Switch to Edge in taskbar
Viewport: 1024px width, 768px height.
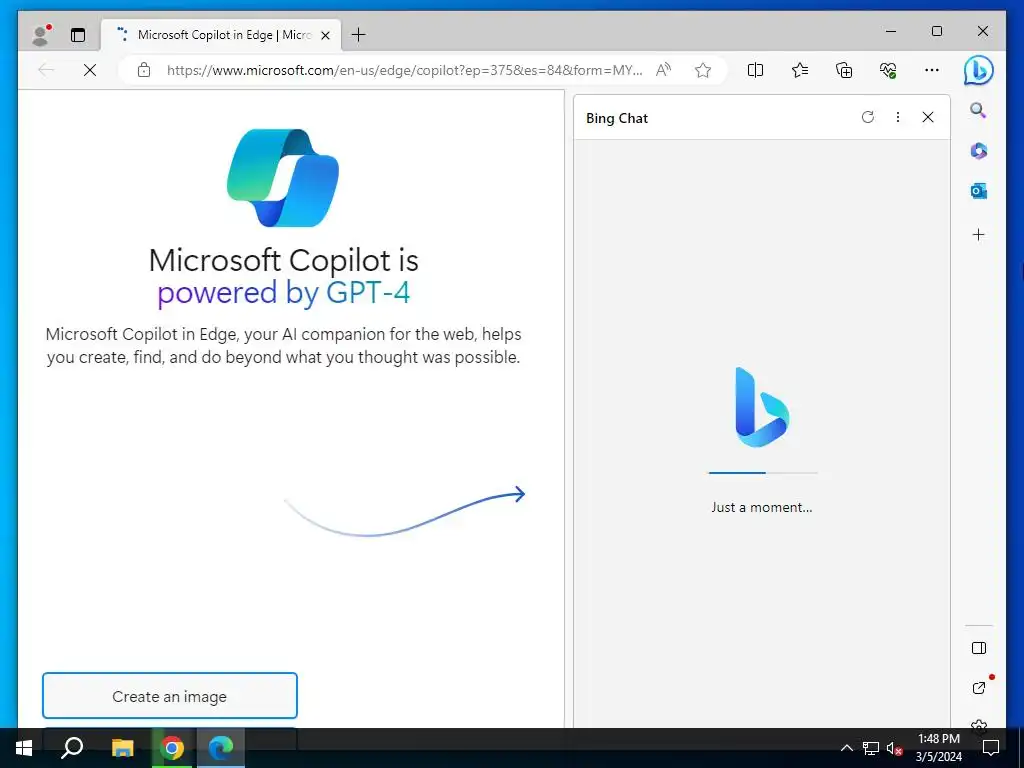[x=221, y=748]
